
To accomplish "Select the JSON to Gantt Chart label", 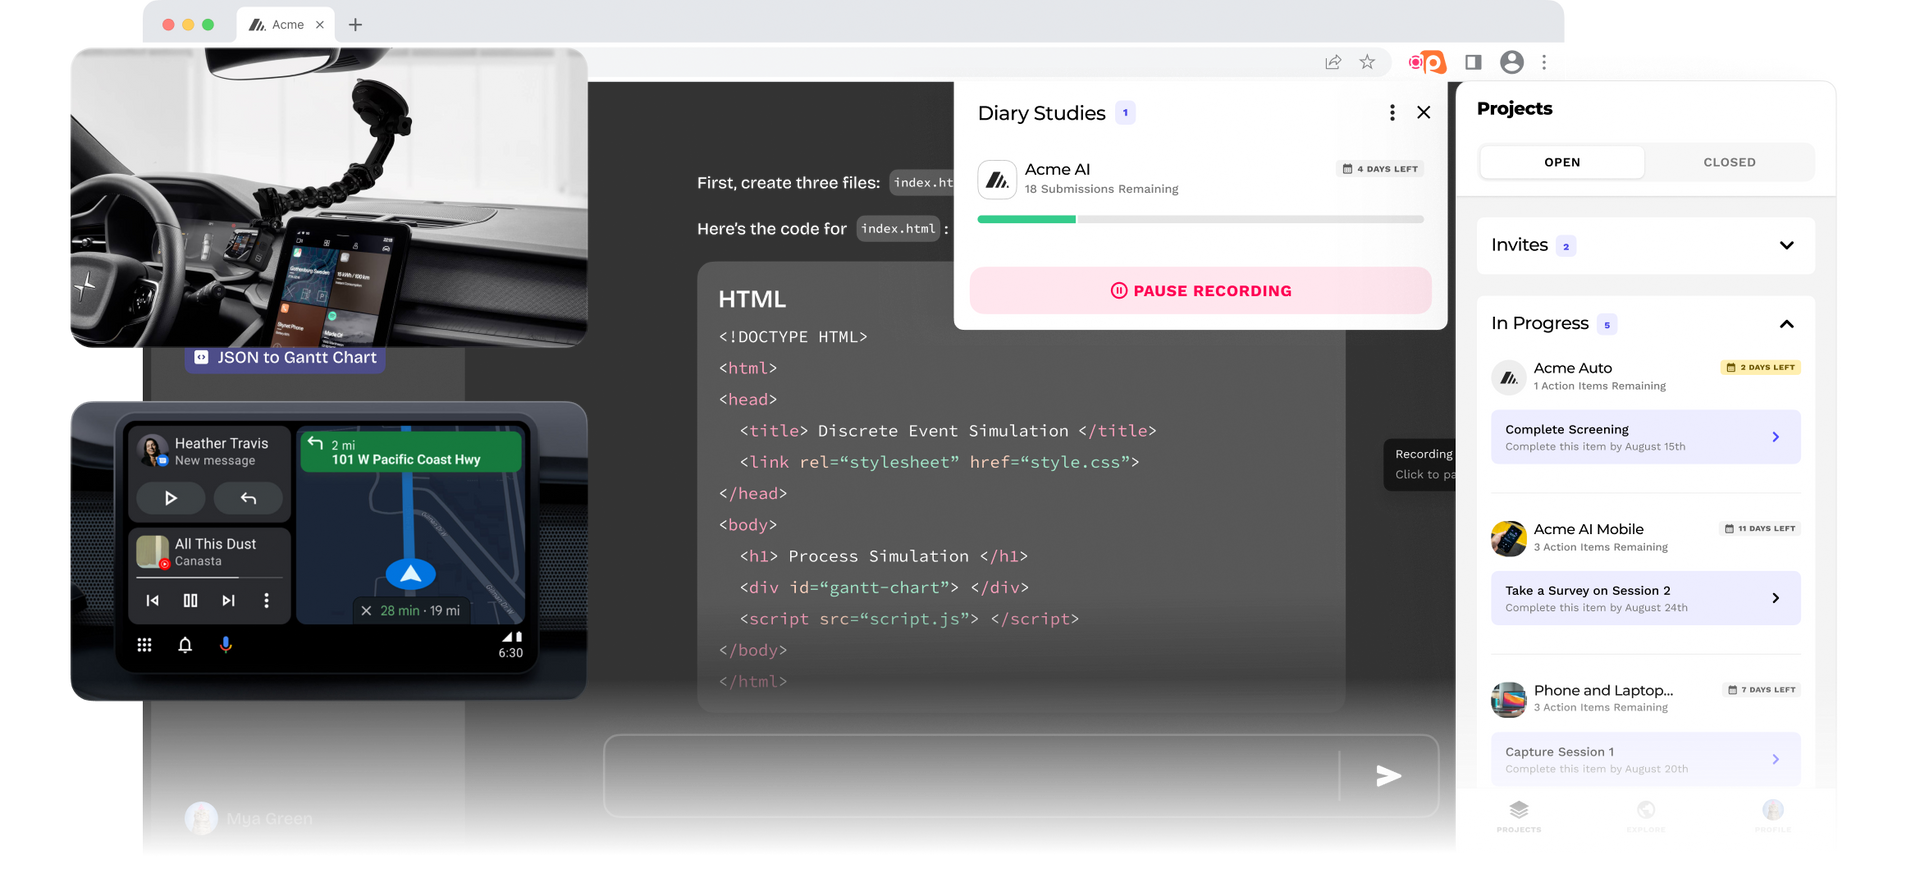I will click(x=285, y=357).
